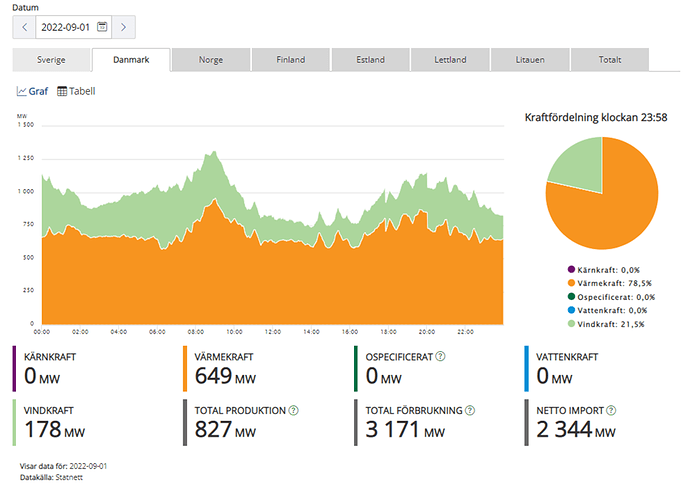This screenshot has height=489, width=690.
Task: Open help icon beside Total Produktion
Action: (x=292, y=410)
